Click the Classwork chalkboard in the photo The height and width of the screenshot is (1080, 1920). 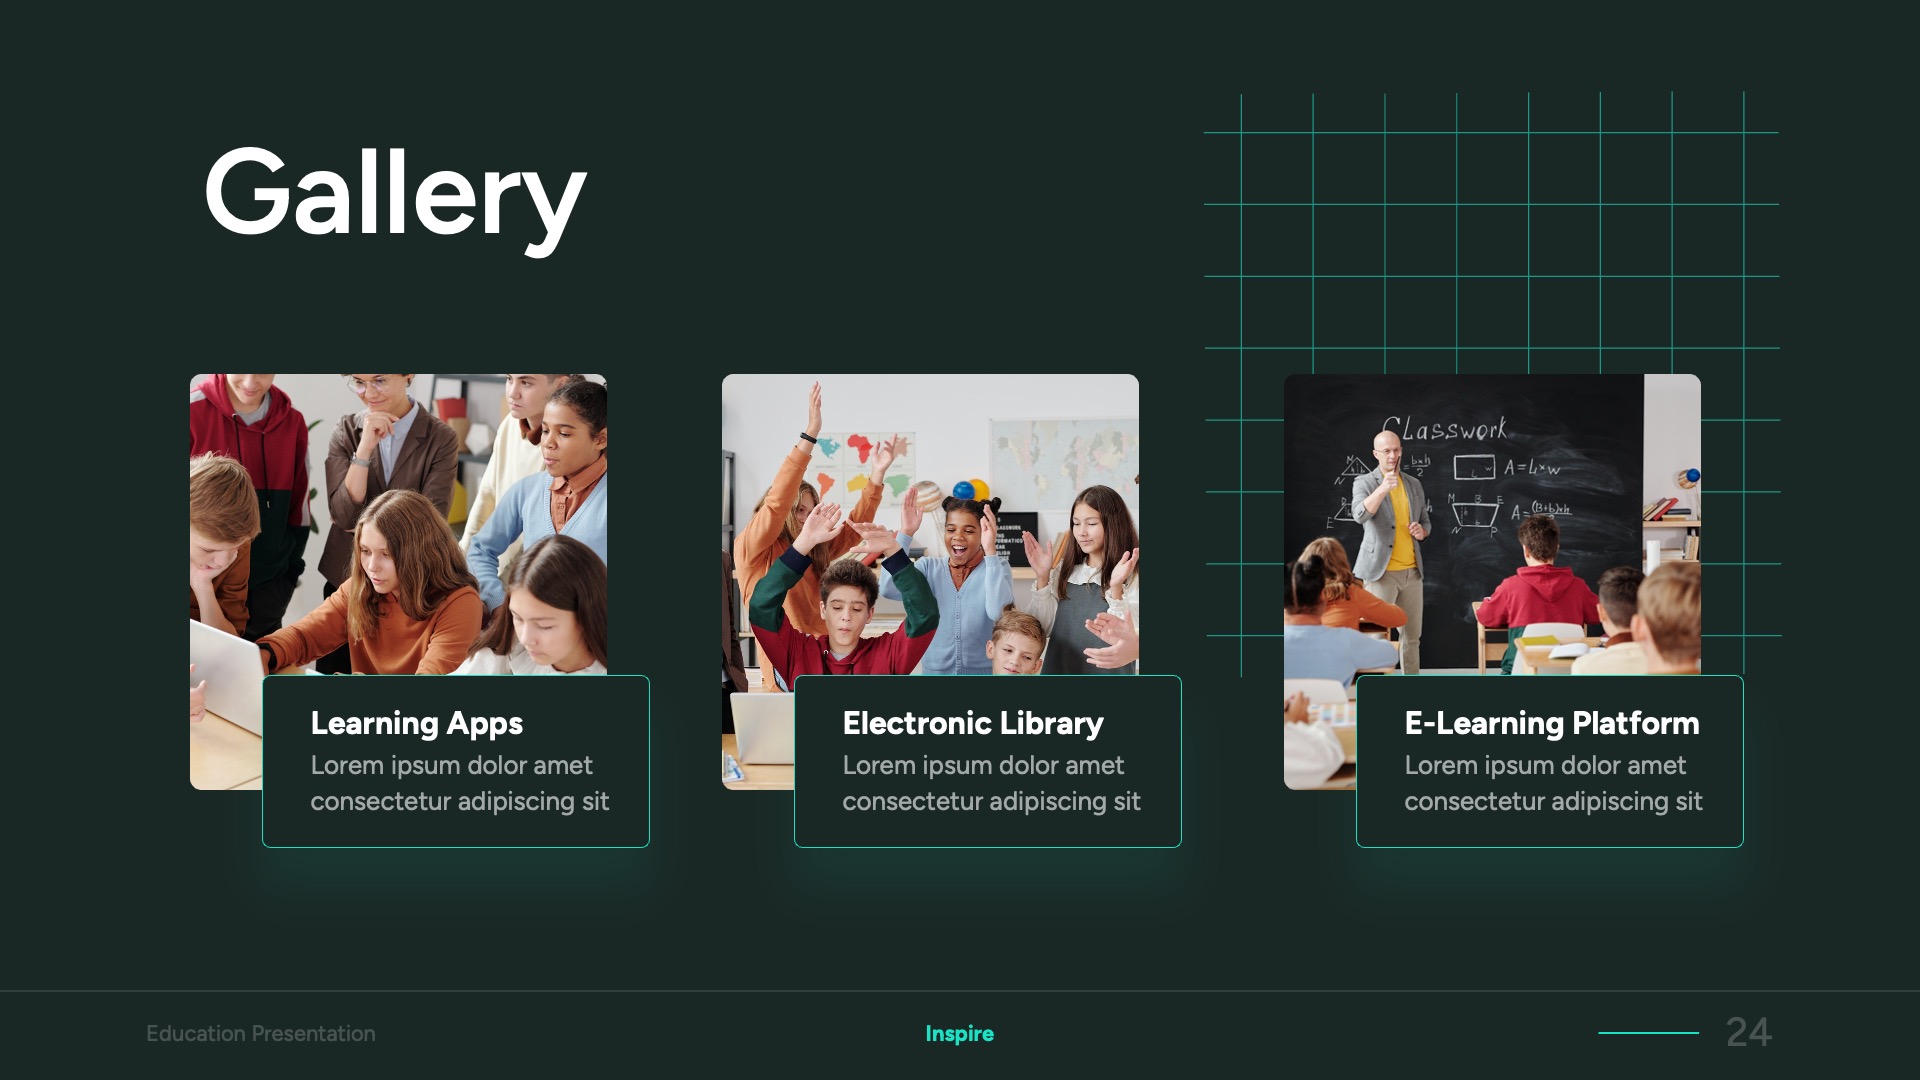(x=1445, y=430)
